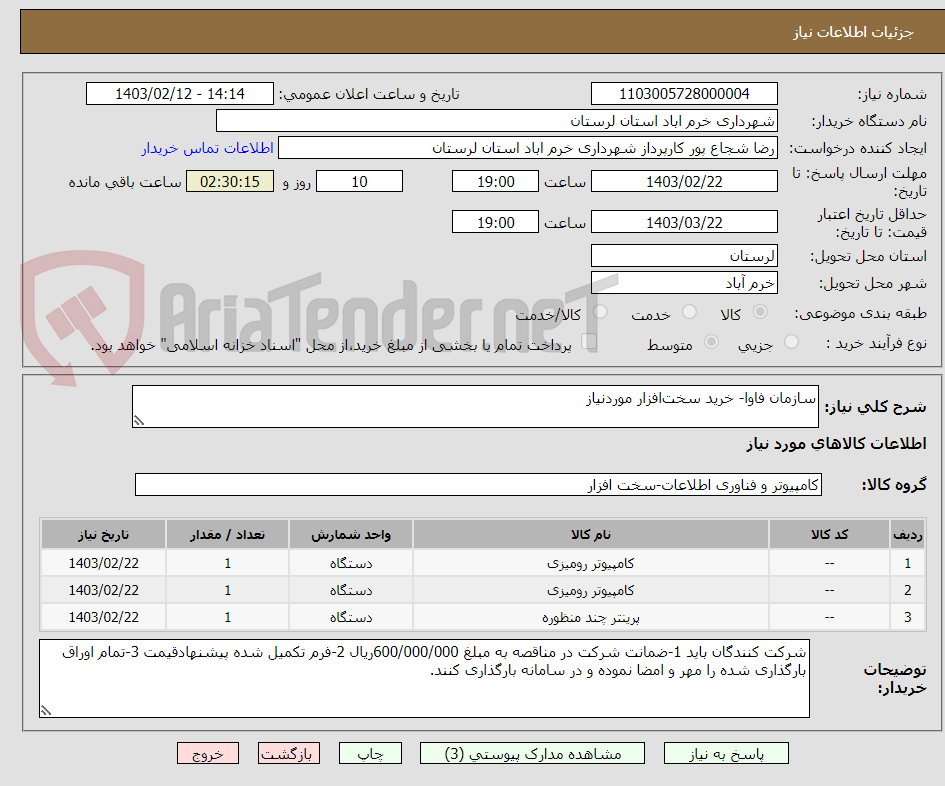The width and height of the screenshot is (945, 786).
Task: Click کامپیوتر رومیزی in row 1
Action: [591, 564]
